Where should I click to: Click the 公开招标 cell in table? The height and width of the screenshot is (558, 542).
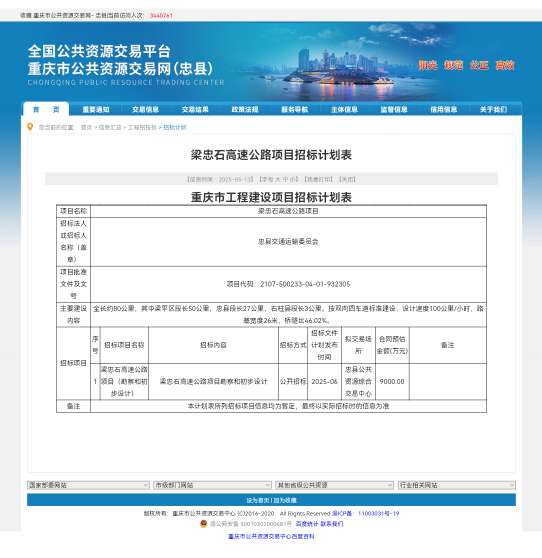293,381
